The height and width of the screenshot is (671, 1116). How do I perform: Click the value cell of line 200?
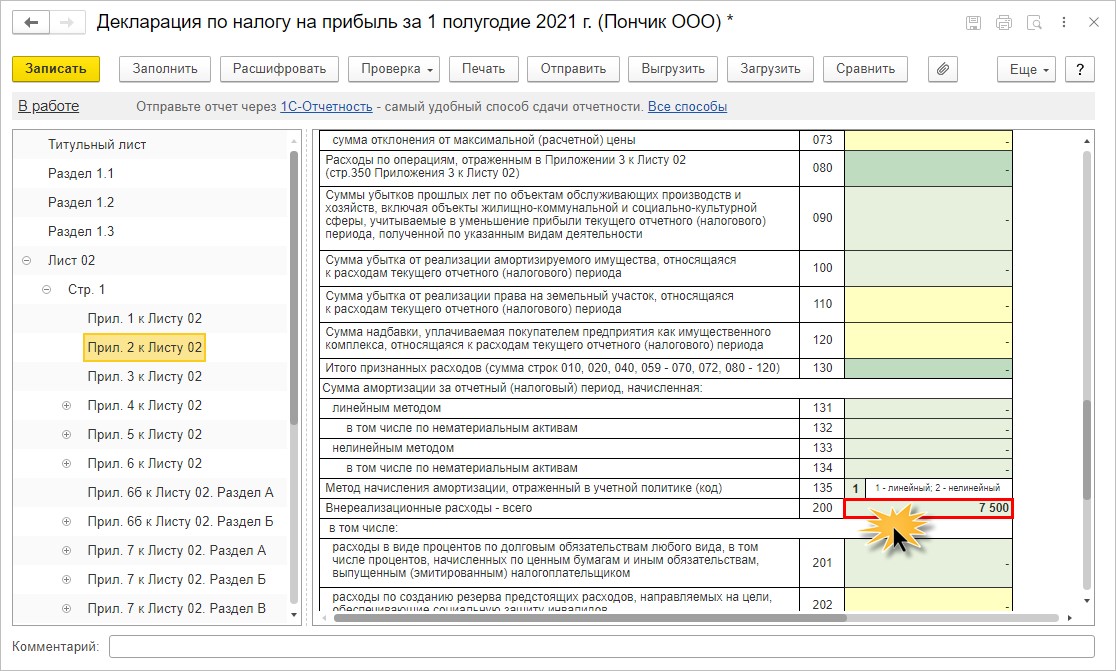[x=928, y=508]
